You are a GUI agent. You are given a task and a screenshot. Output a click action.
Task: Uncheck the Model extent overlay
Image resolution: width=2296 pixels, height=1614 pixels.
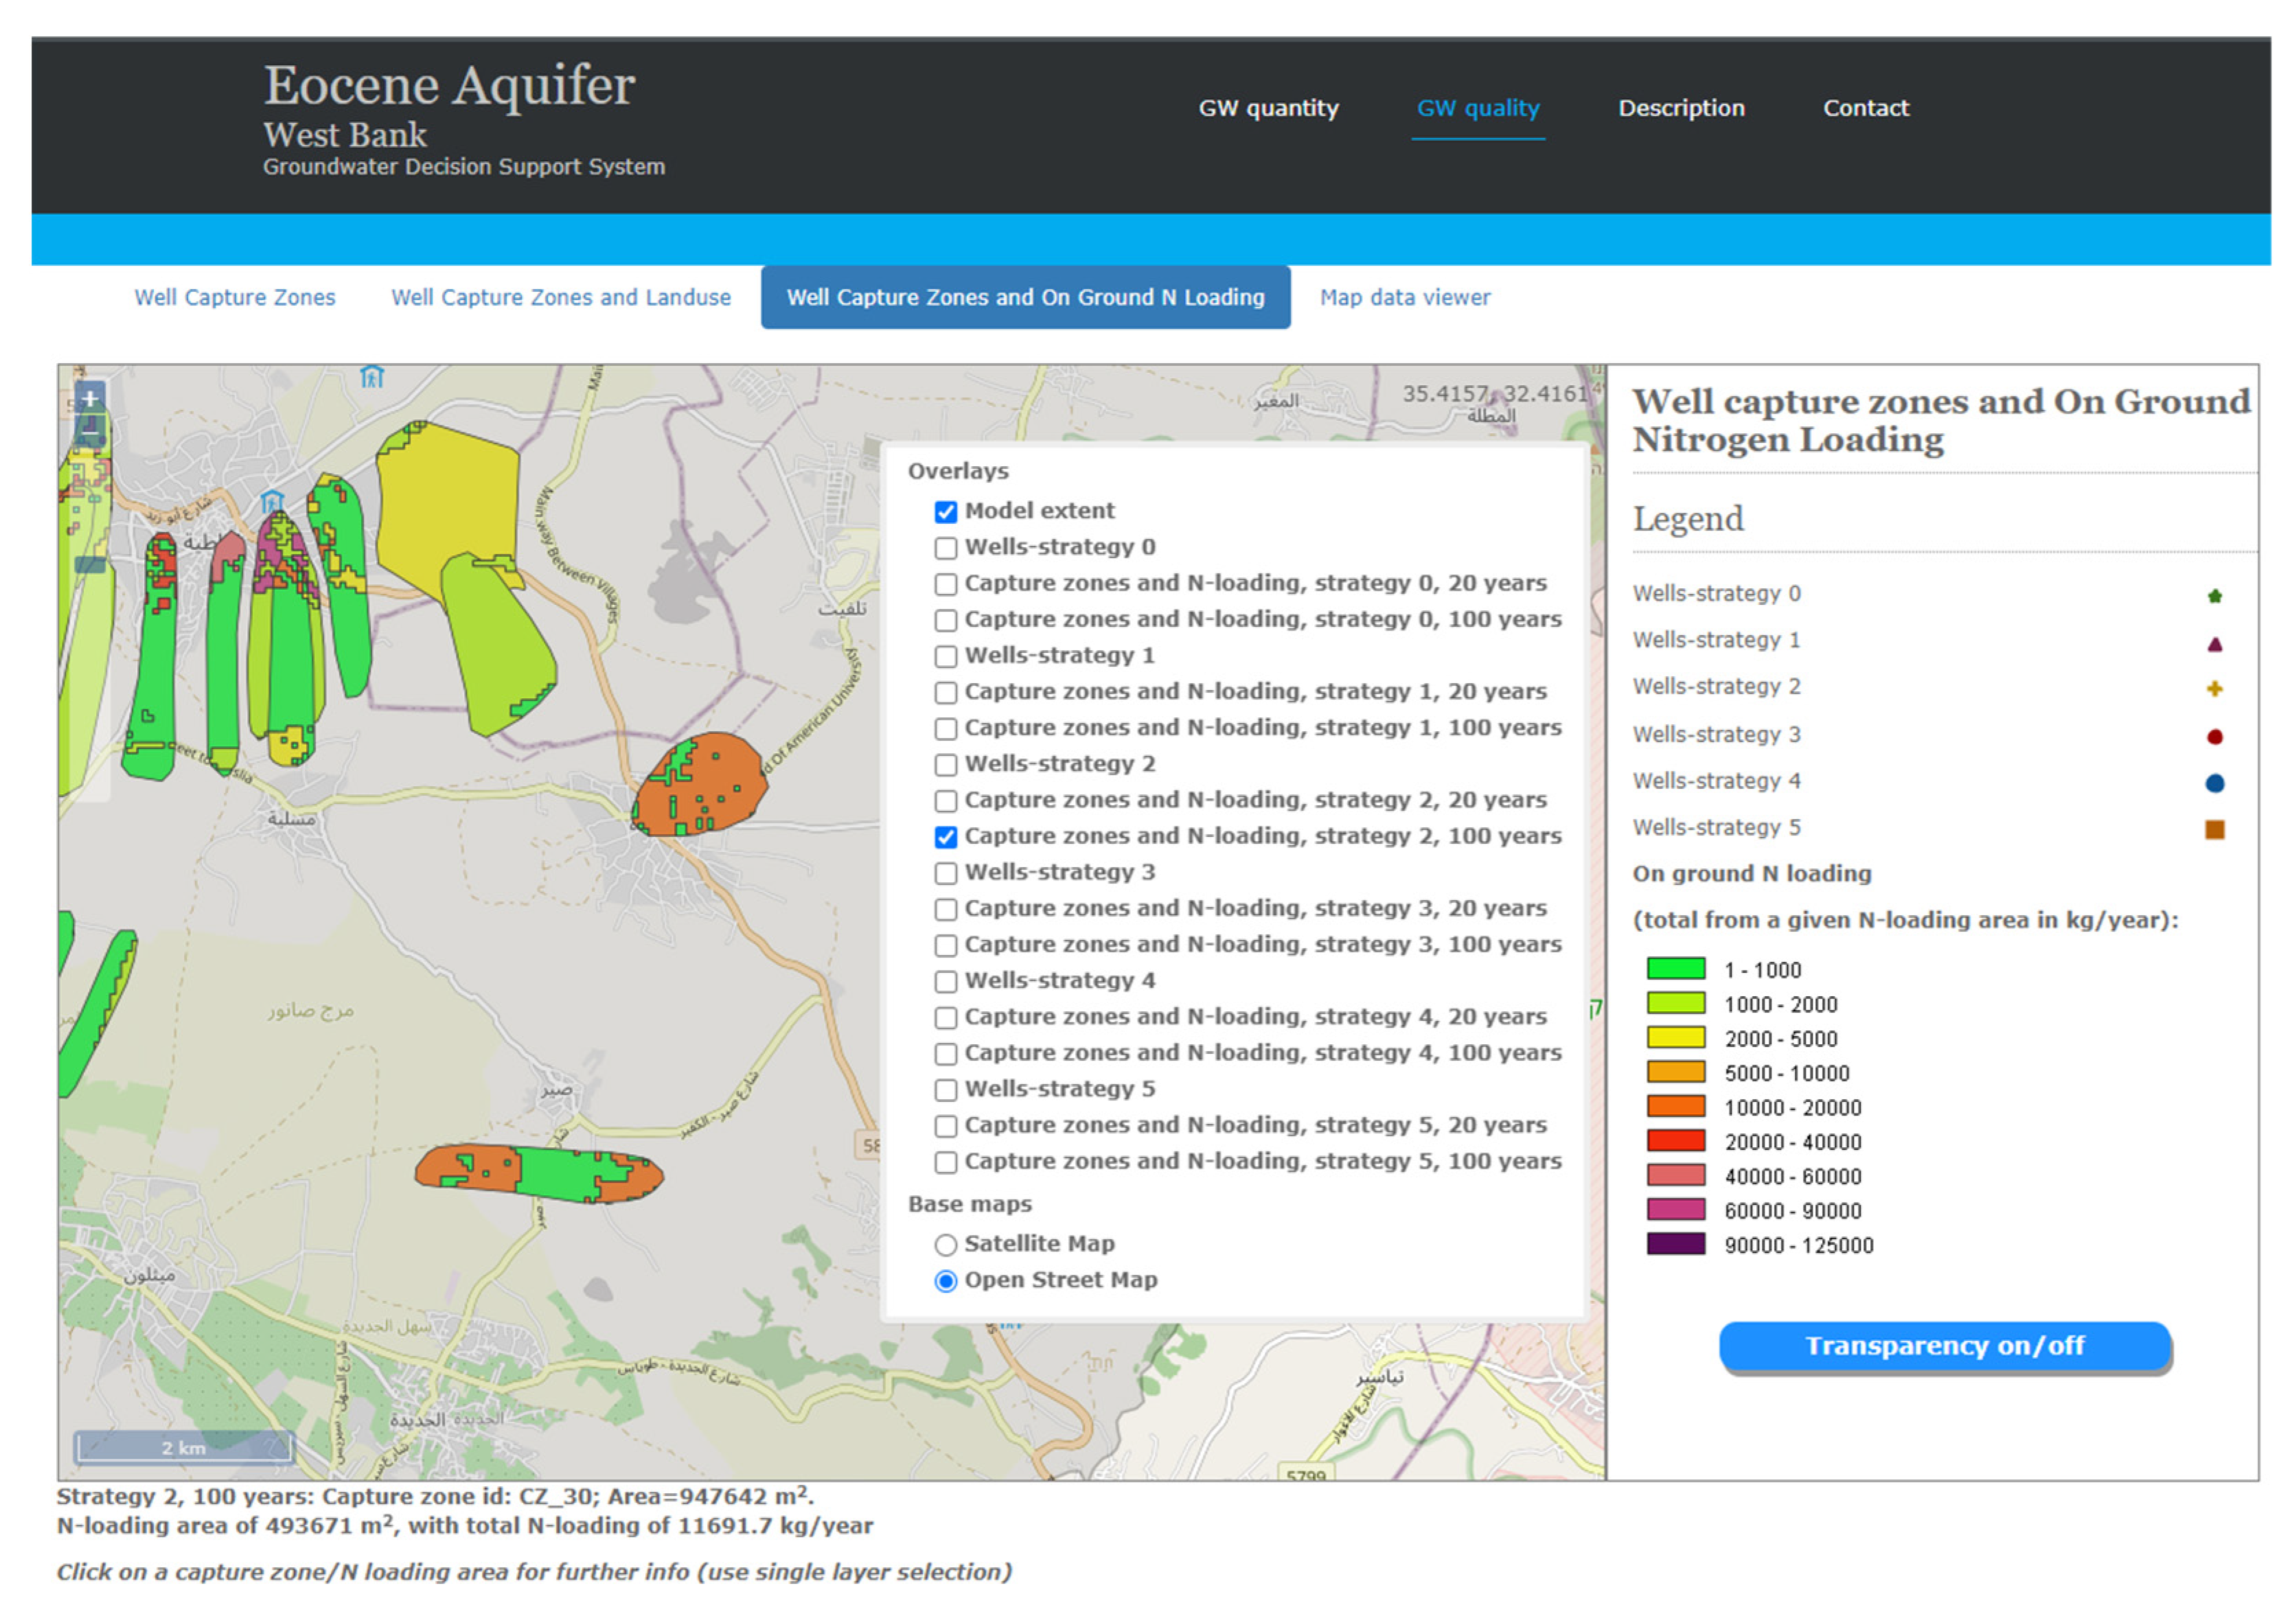pyautogui.click(x=945, y=512)
